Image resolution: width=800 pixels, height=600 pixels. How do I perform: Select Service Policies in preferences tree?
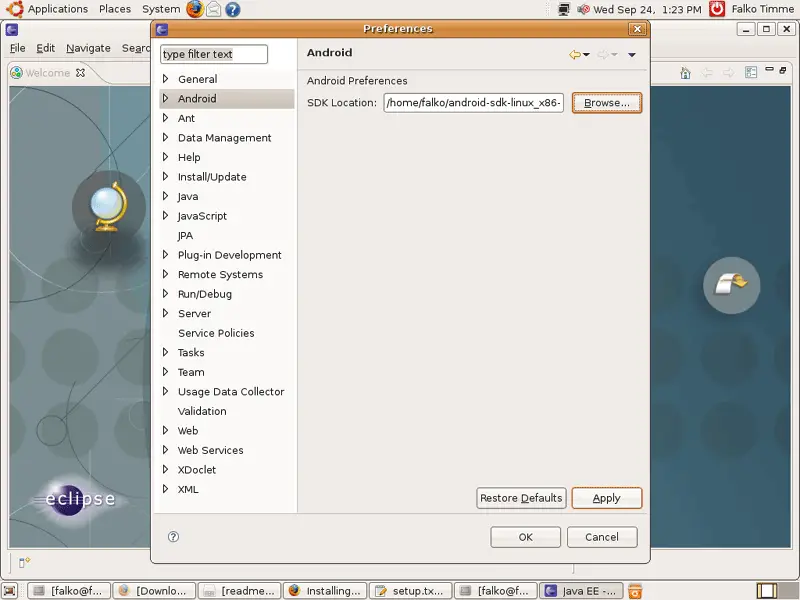point(216,333)
